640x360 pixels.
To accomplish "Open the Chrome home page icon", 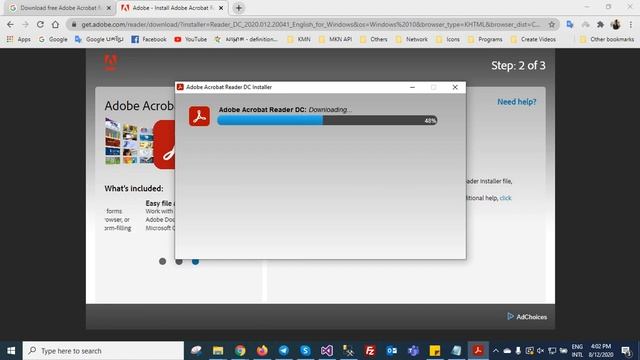I will [x=55, y=24].
